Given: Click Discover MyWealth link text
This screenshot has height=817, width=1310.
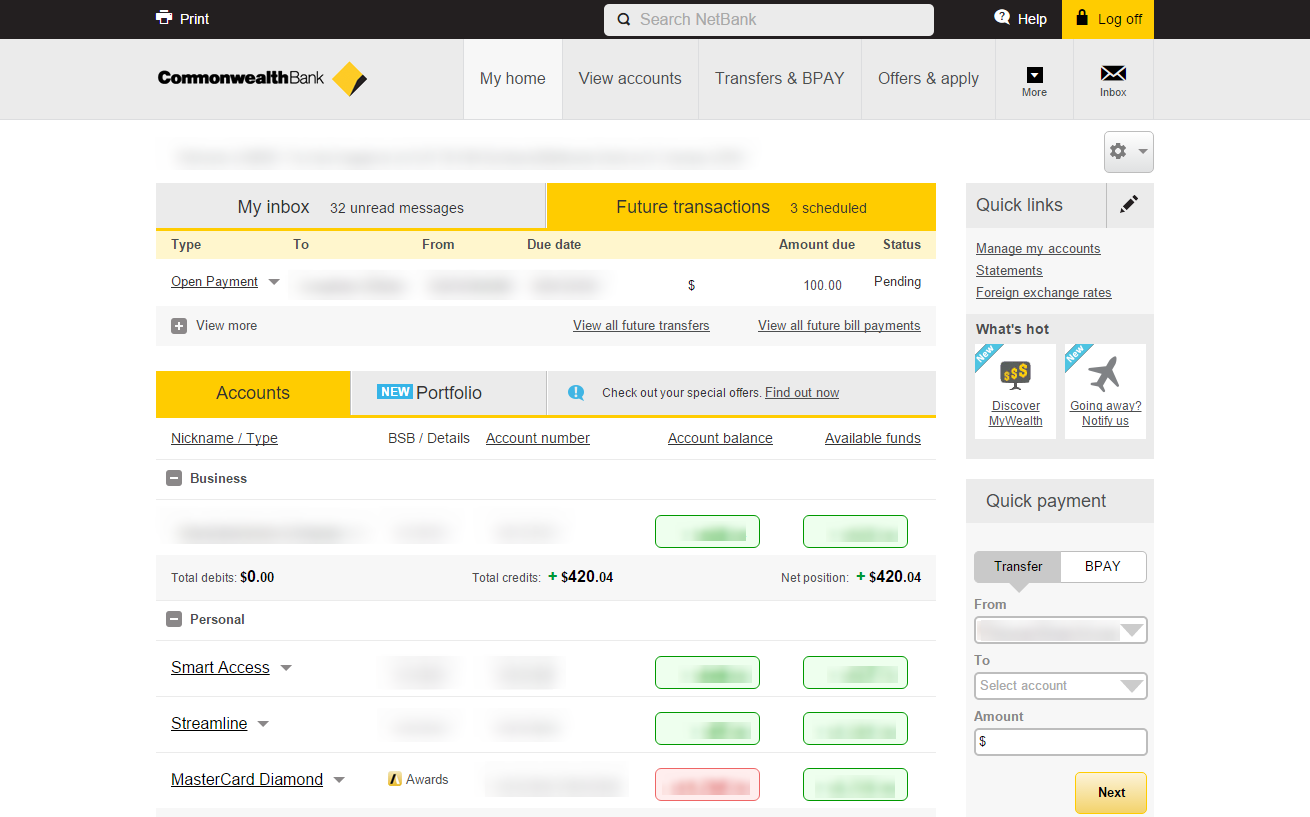Looking at the screenshot, I should [1016, 413].
